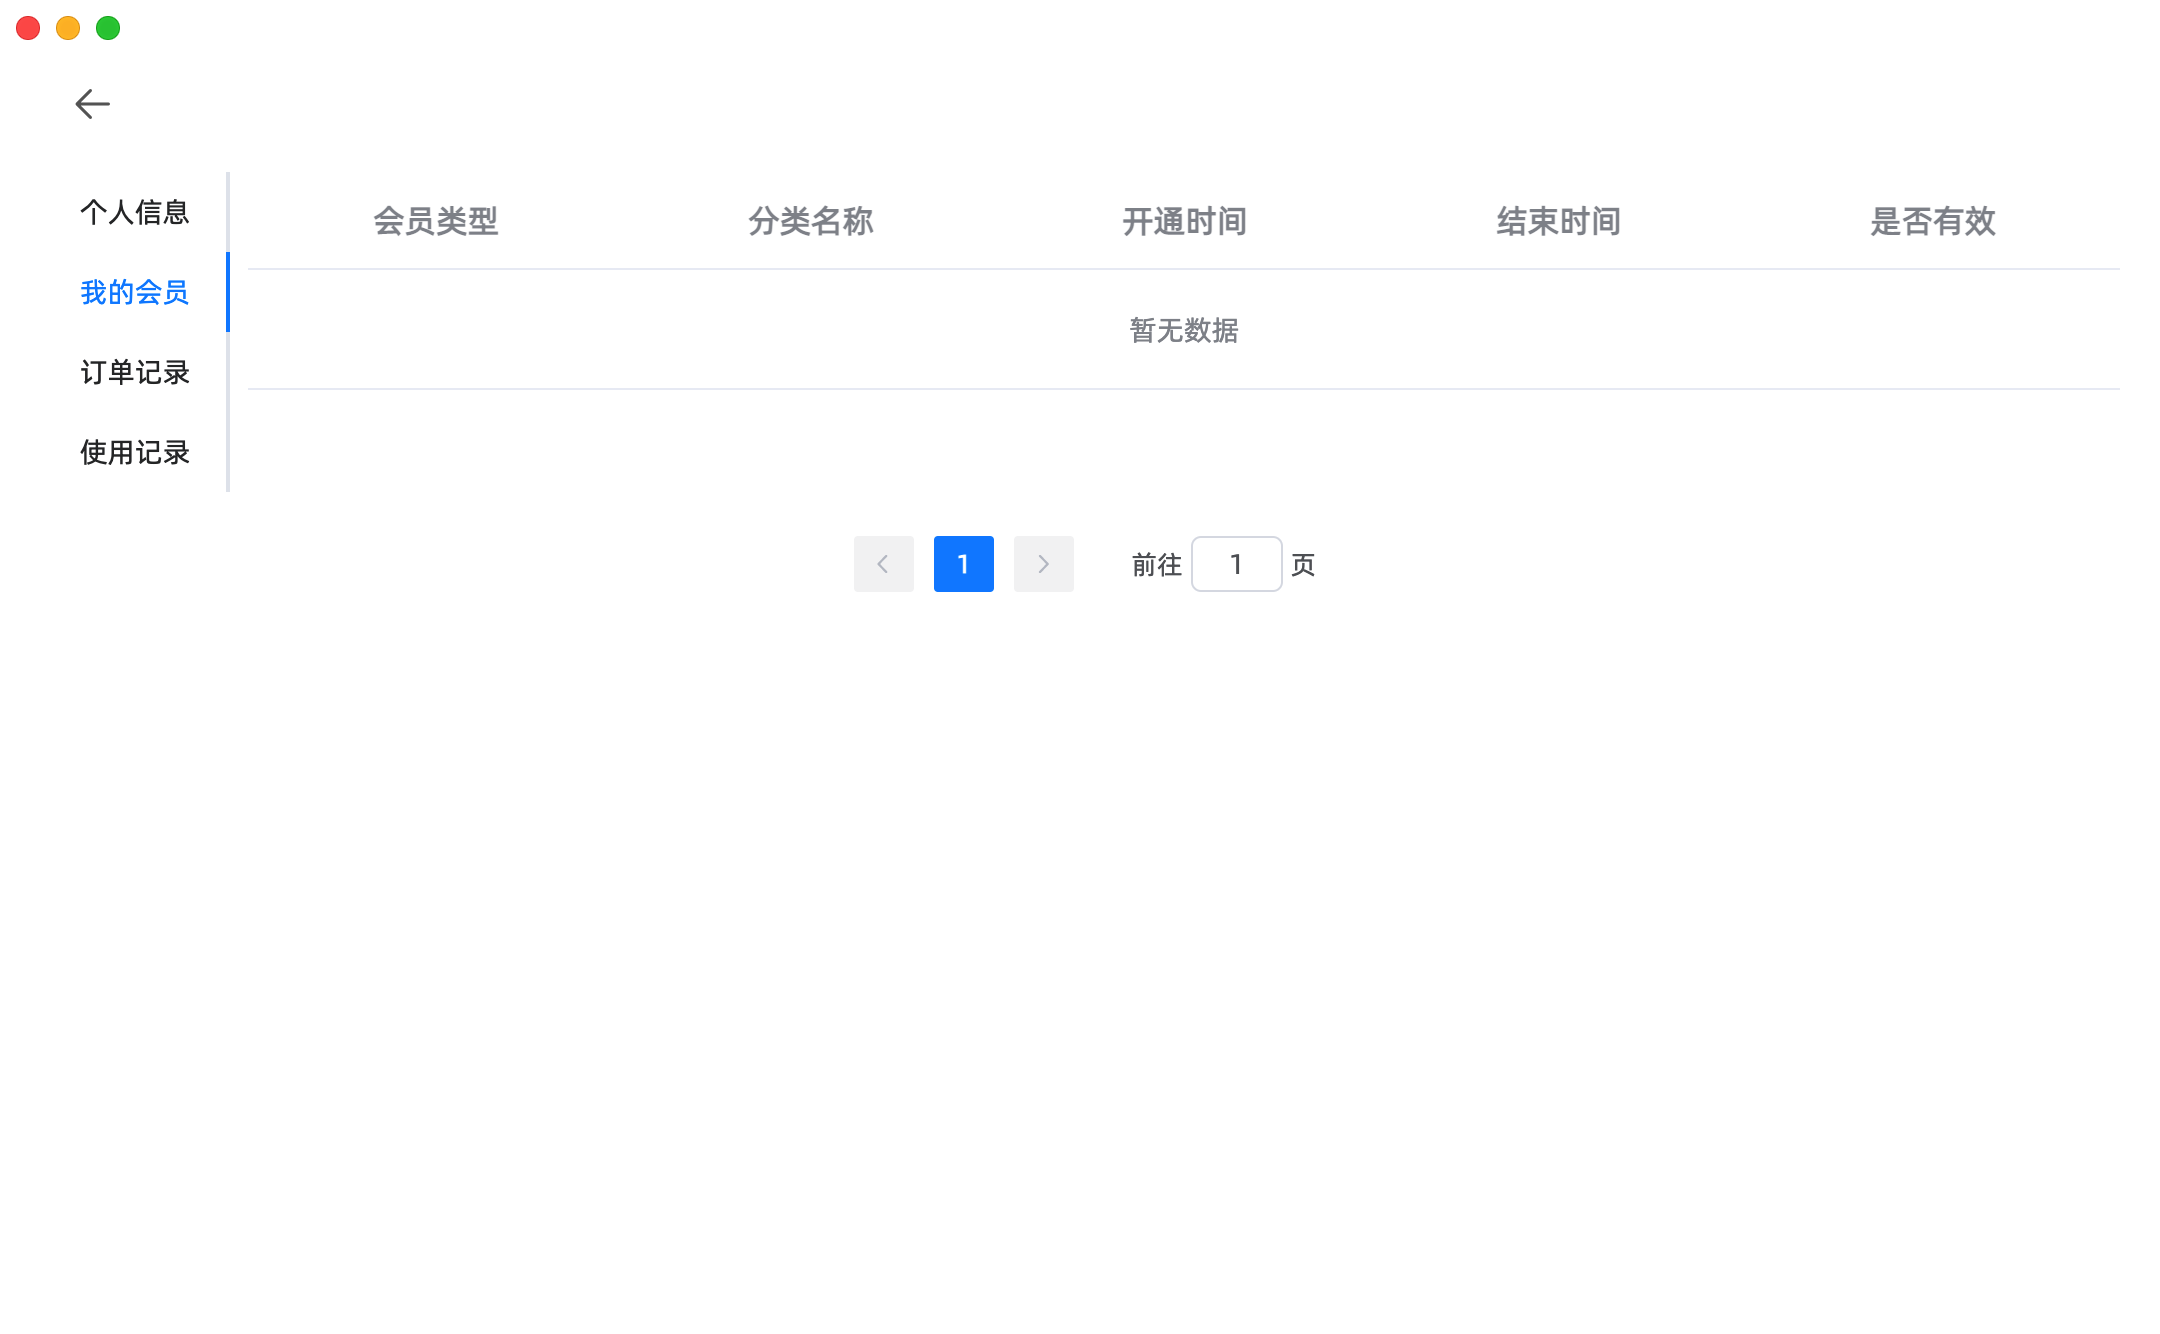Go to previous page with left chevron
Viewport: 2160px width, 1334px height.
(883, 564)
